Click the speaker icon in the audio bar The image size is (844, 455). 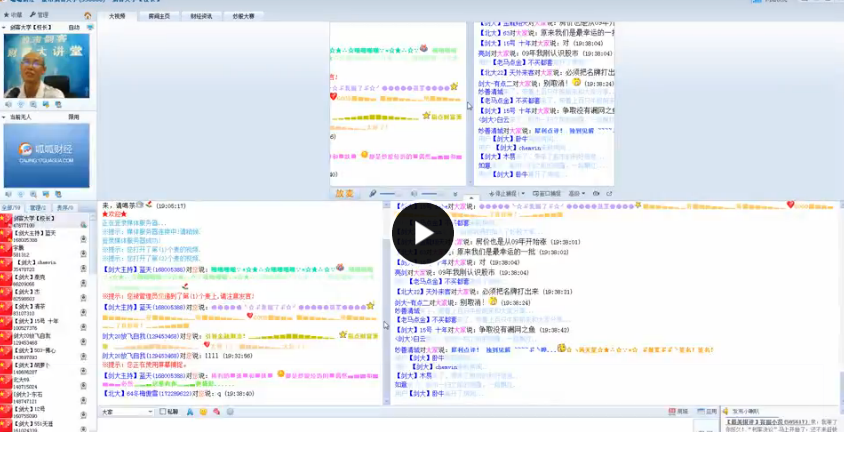click(414, 193)
